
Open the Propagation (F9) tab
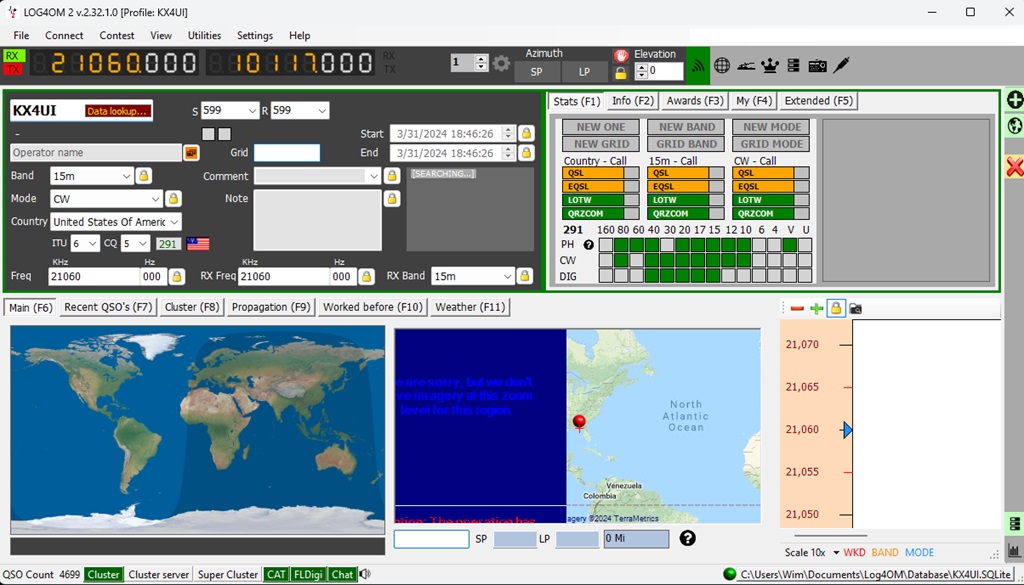pyautogui.click(x=271, y=307)
